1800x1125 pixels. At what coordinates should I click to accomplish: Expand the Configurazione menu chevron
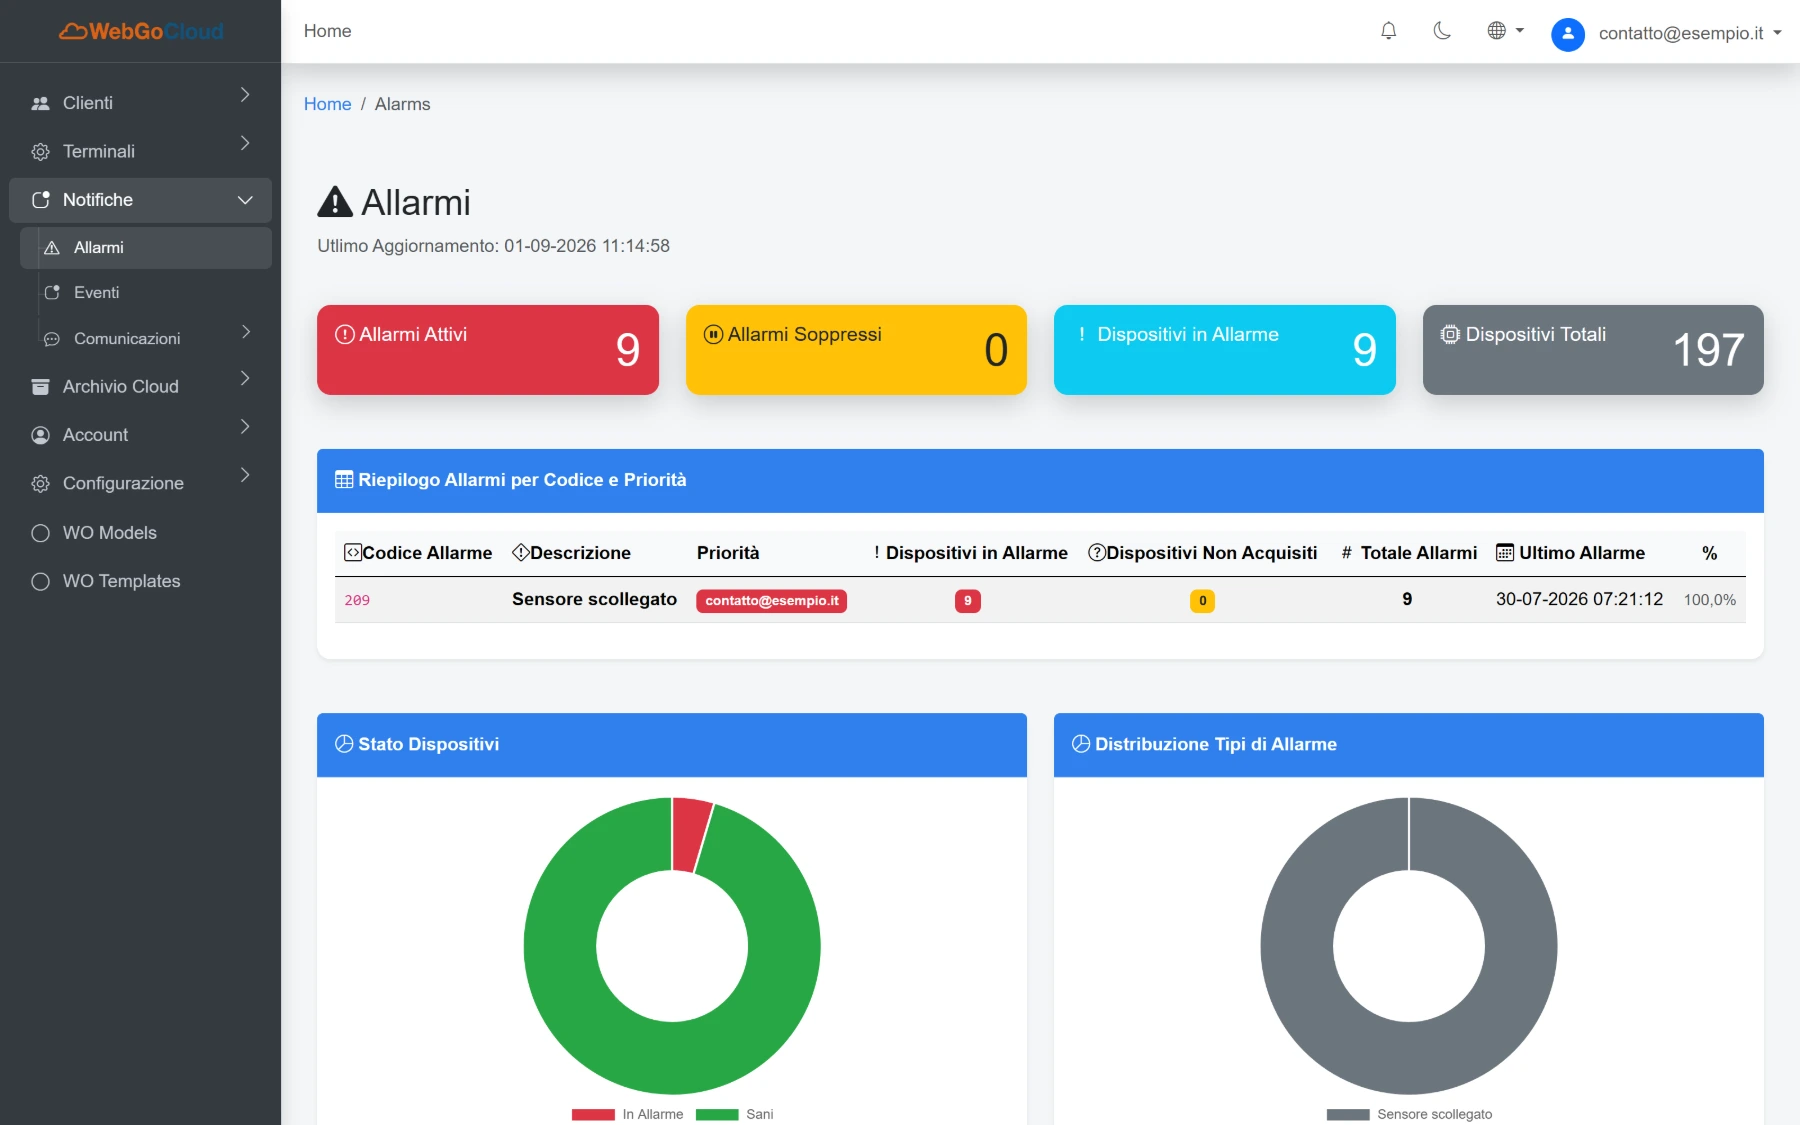tap(245, 475)
